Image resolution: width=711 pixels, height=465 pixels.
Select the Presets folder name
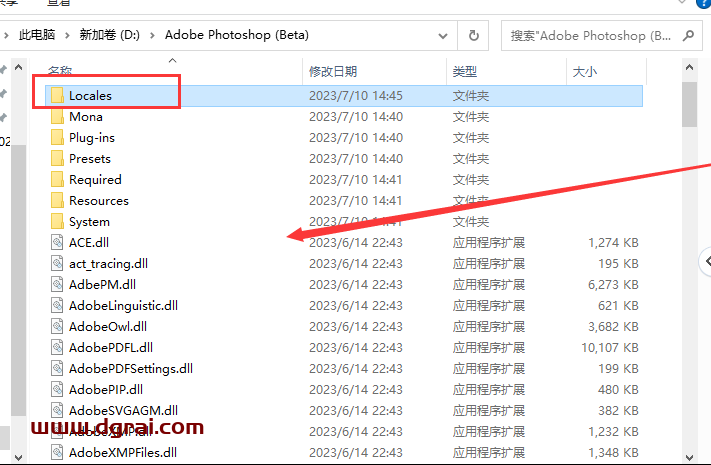click(90, 159)
